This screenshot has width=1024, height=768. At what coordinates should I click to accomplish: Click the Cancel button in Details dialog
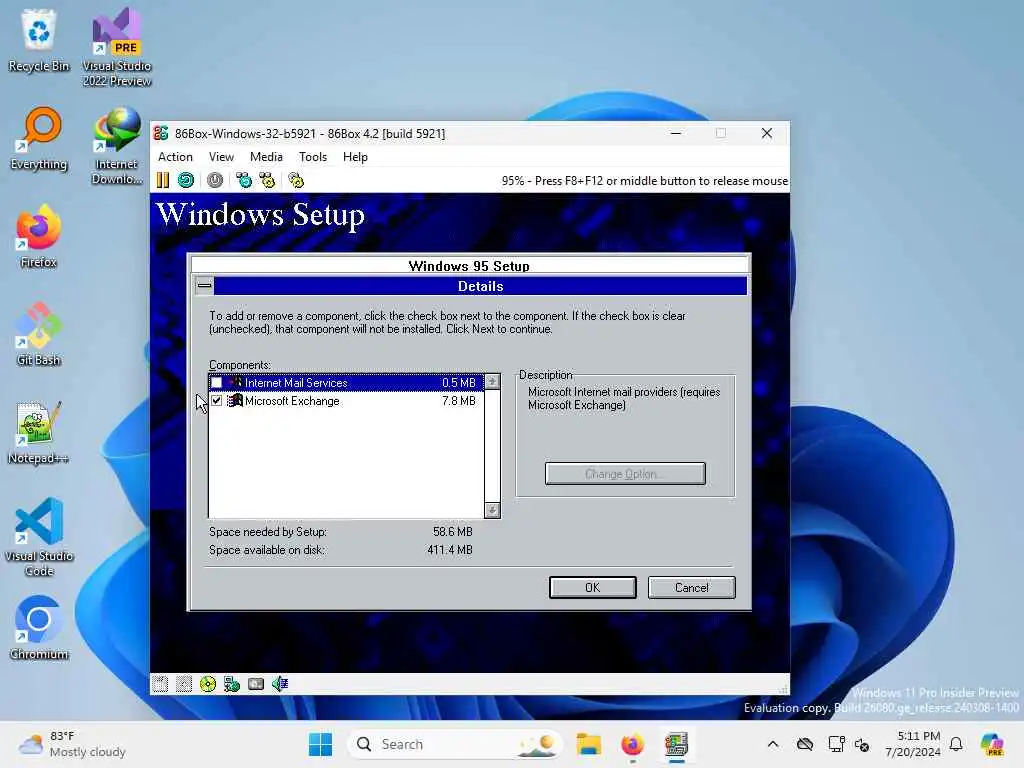point(692,587)
